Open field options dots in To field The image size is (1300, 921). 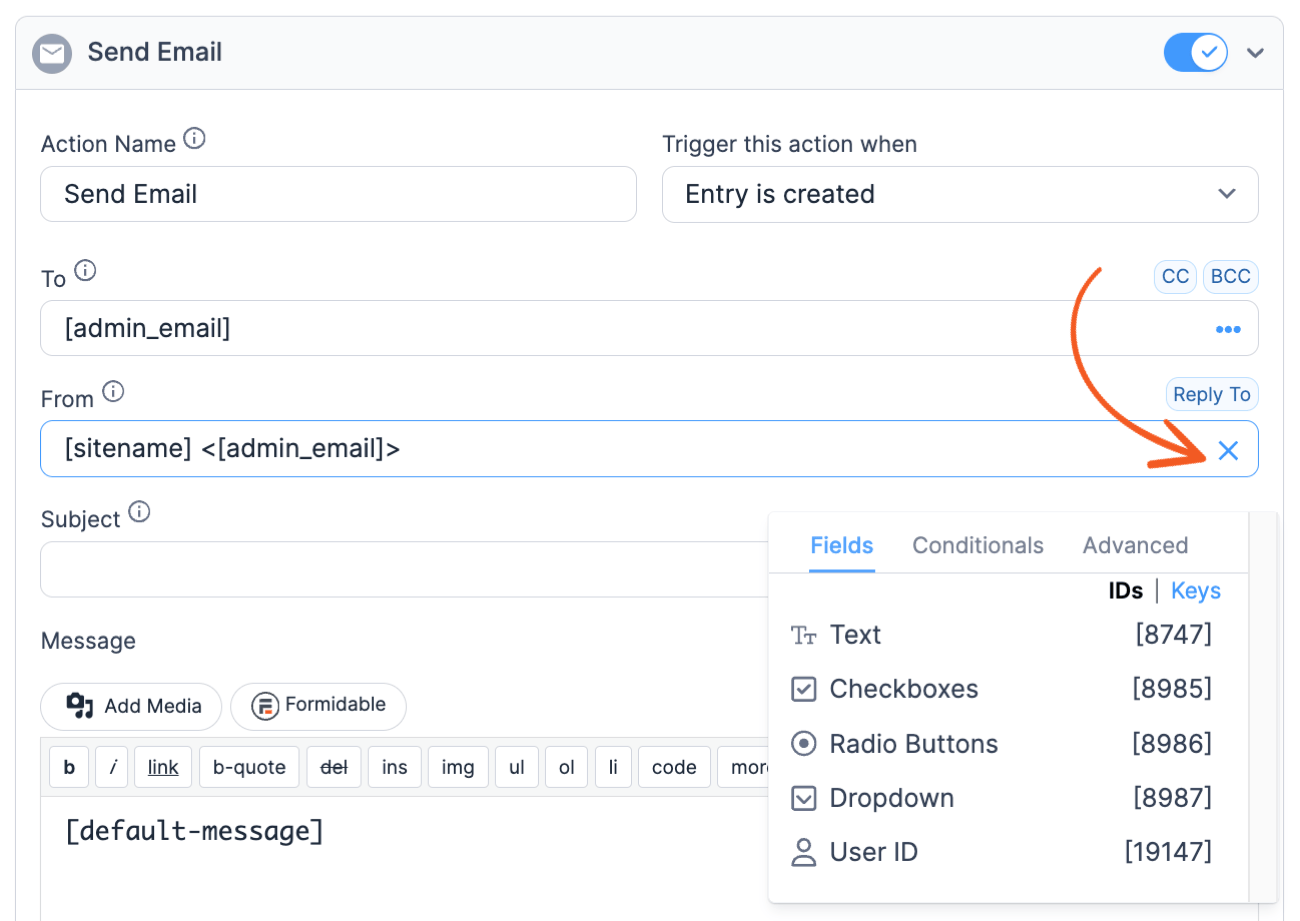[1228, 329]
